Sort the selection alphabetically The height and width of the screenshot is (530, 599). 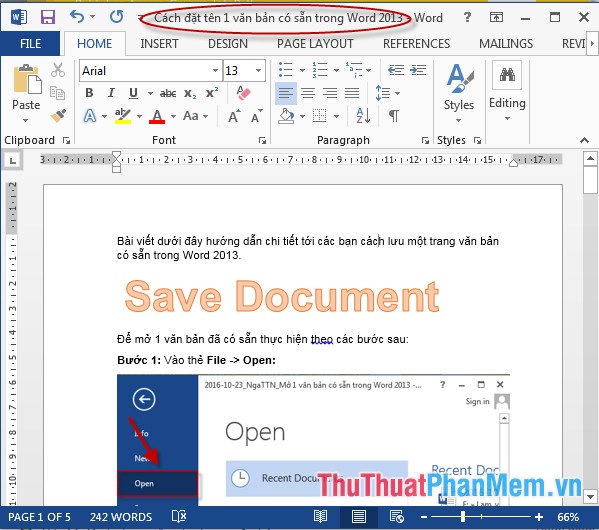tap(363, 115)
